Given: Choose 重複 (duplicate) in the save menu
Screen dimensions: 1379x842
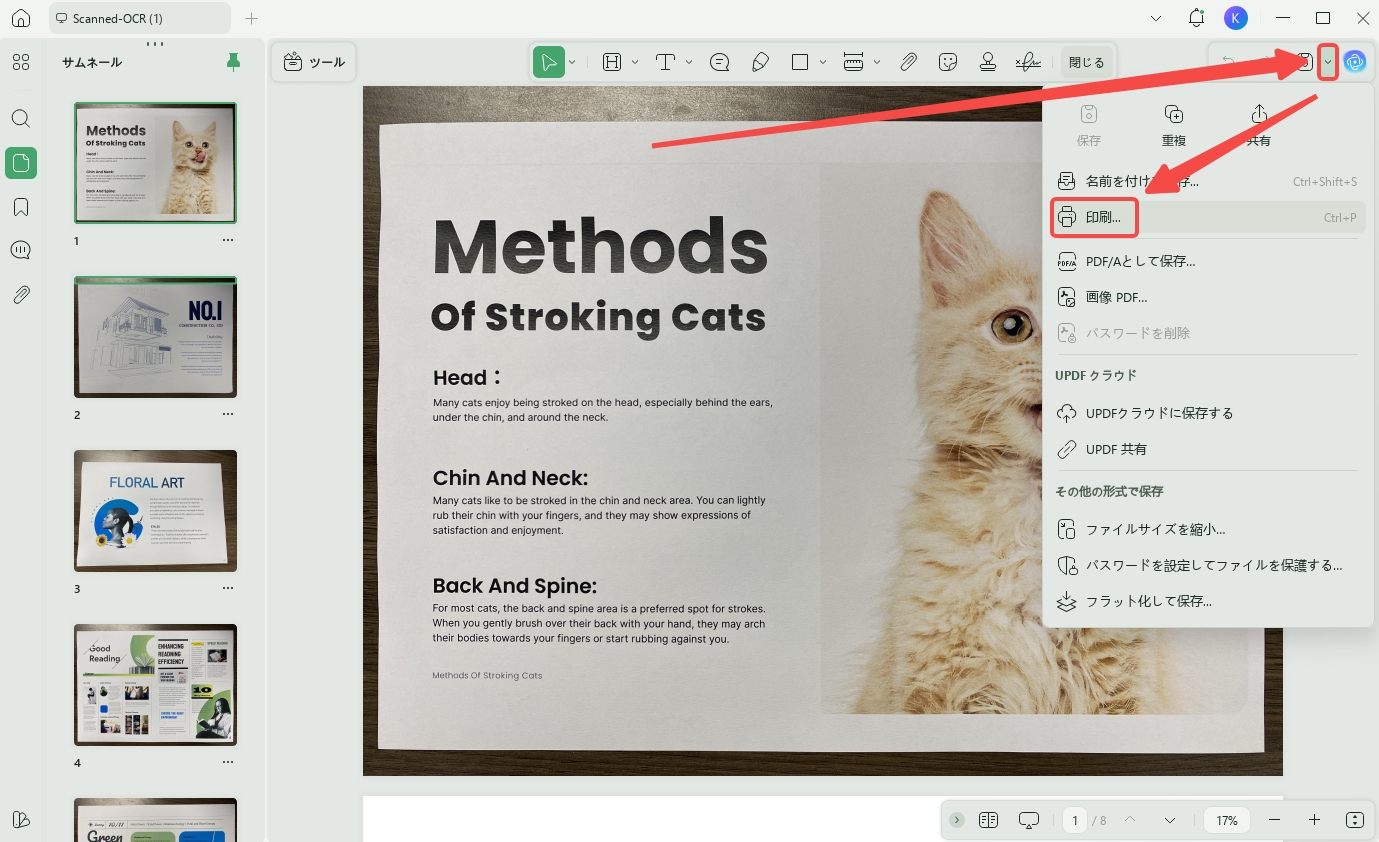Looking at the screenshot, I should tap(1174, 125).
